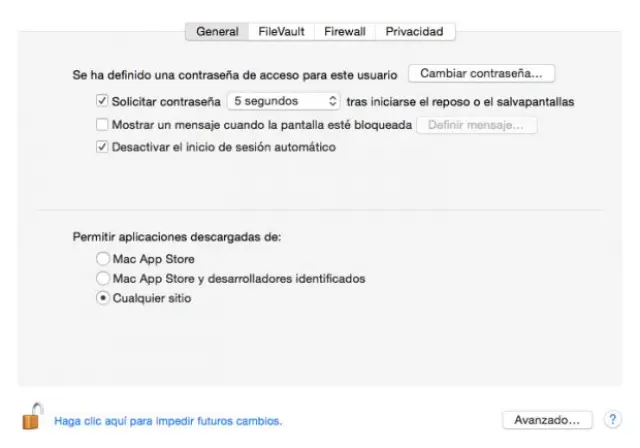Click the disabled Definir mensaje button
Screen dimensions: 640x448
[x=476, y=125]
